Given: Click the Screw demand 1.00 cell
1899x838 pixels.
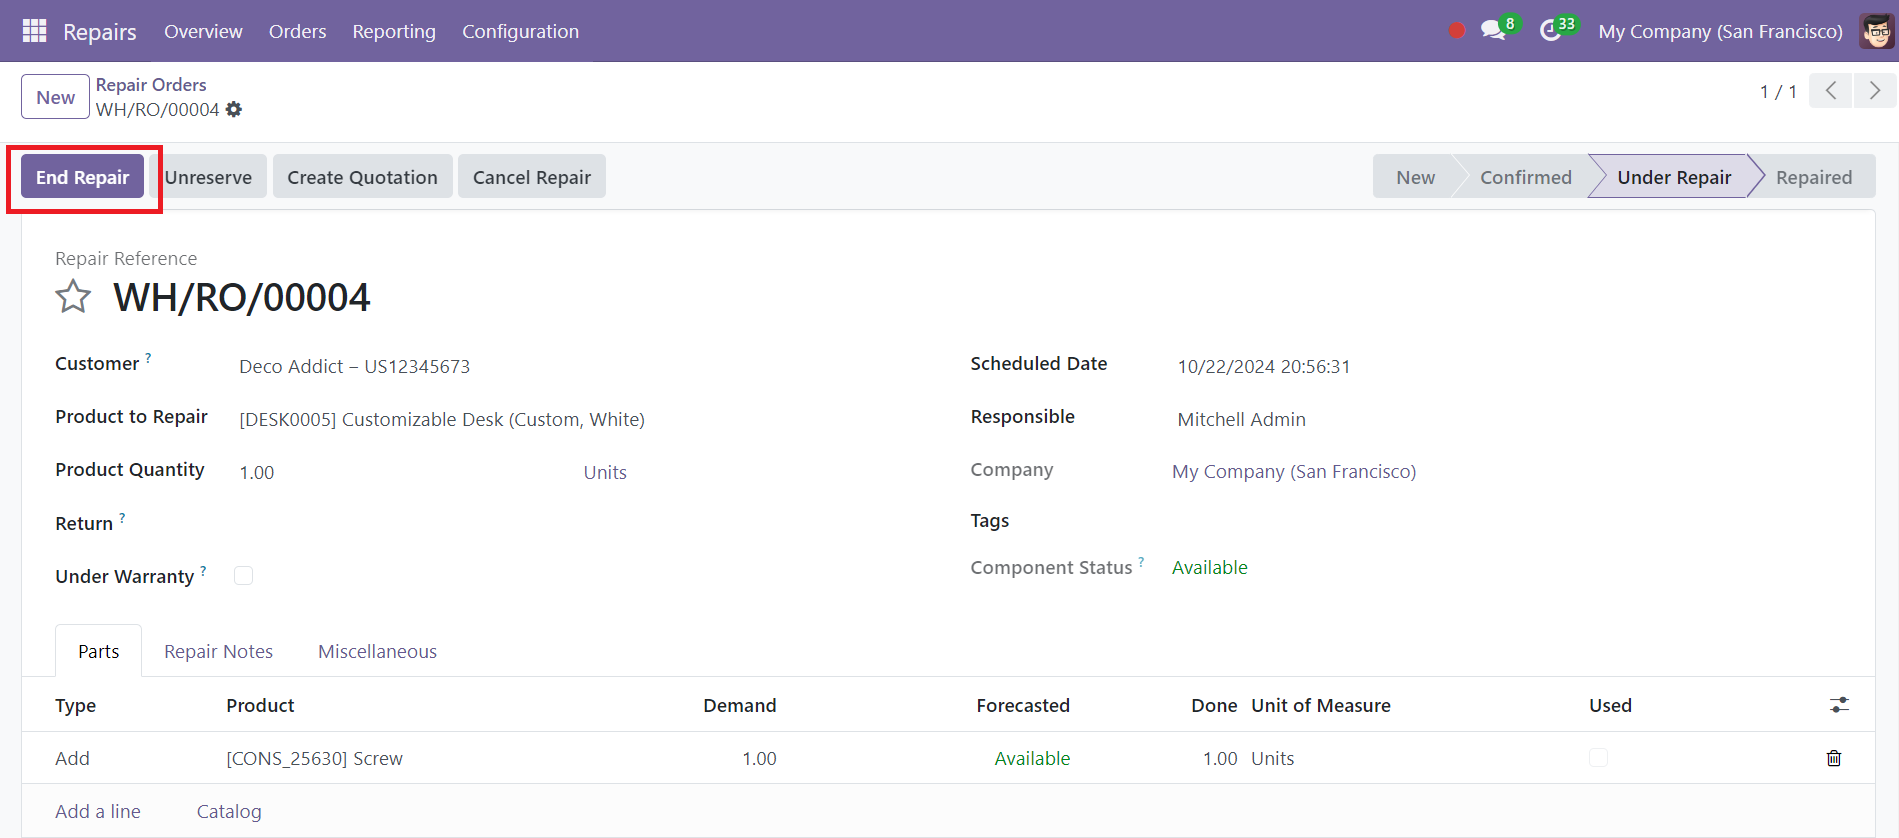Looking at the screenshot, I should (759, 758).
